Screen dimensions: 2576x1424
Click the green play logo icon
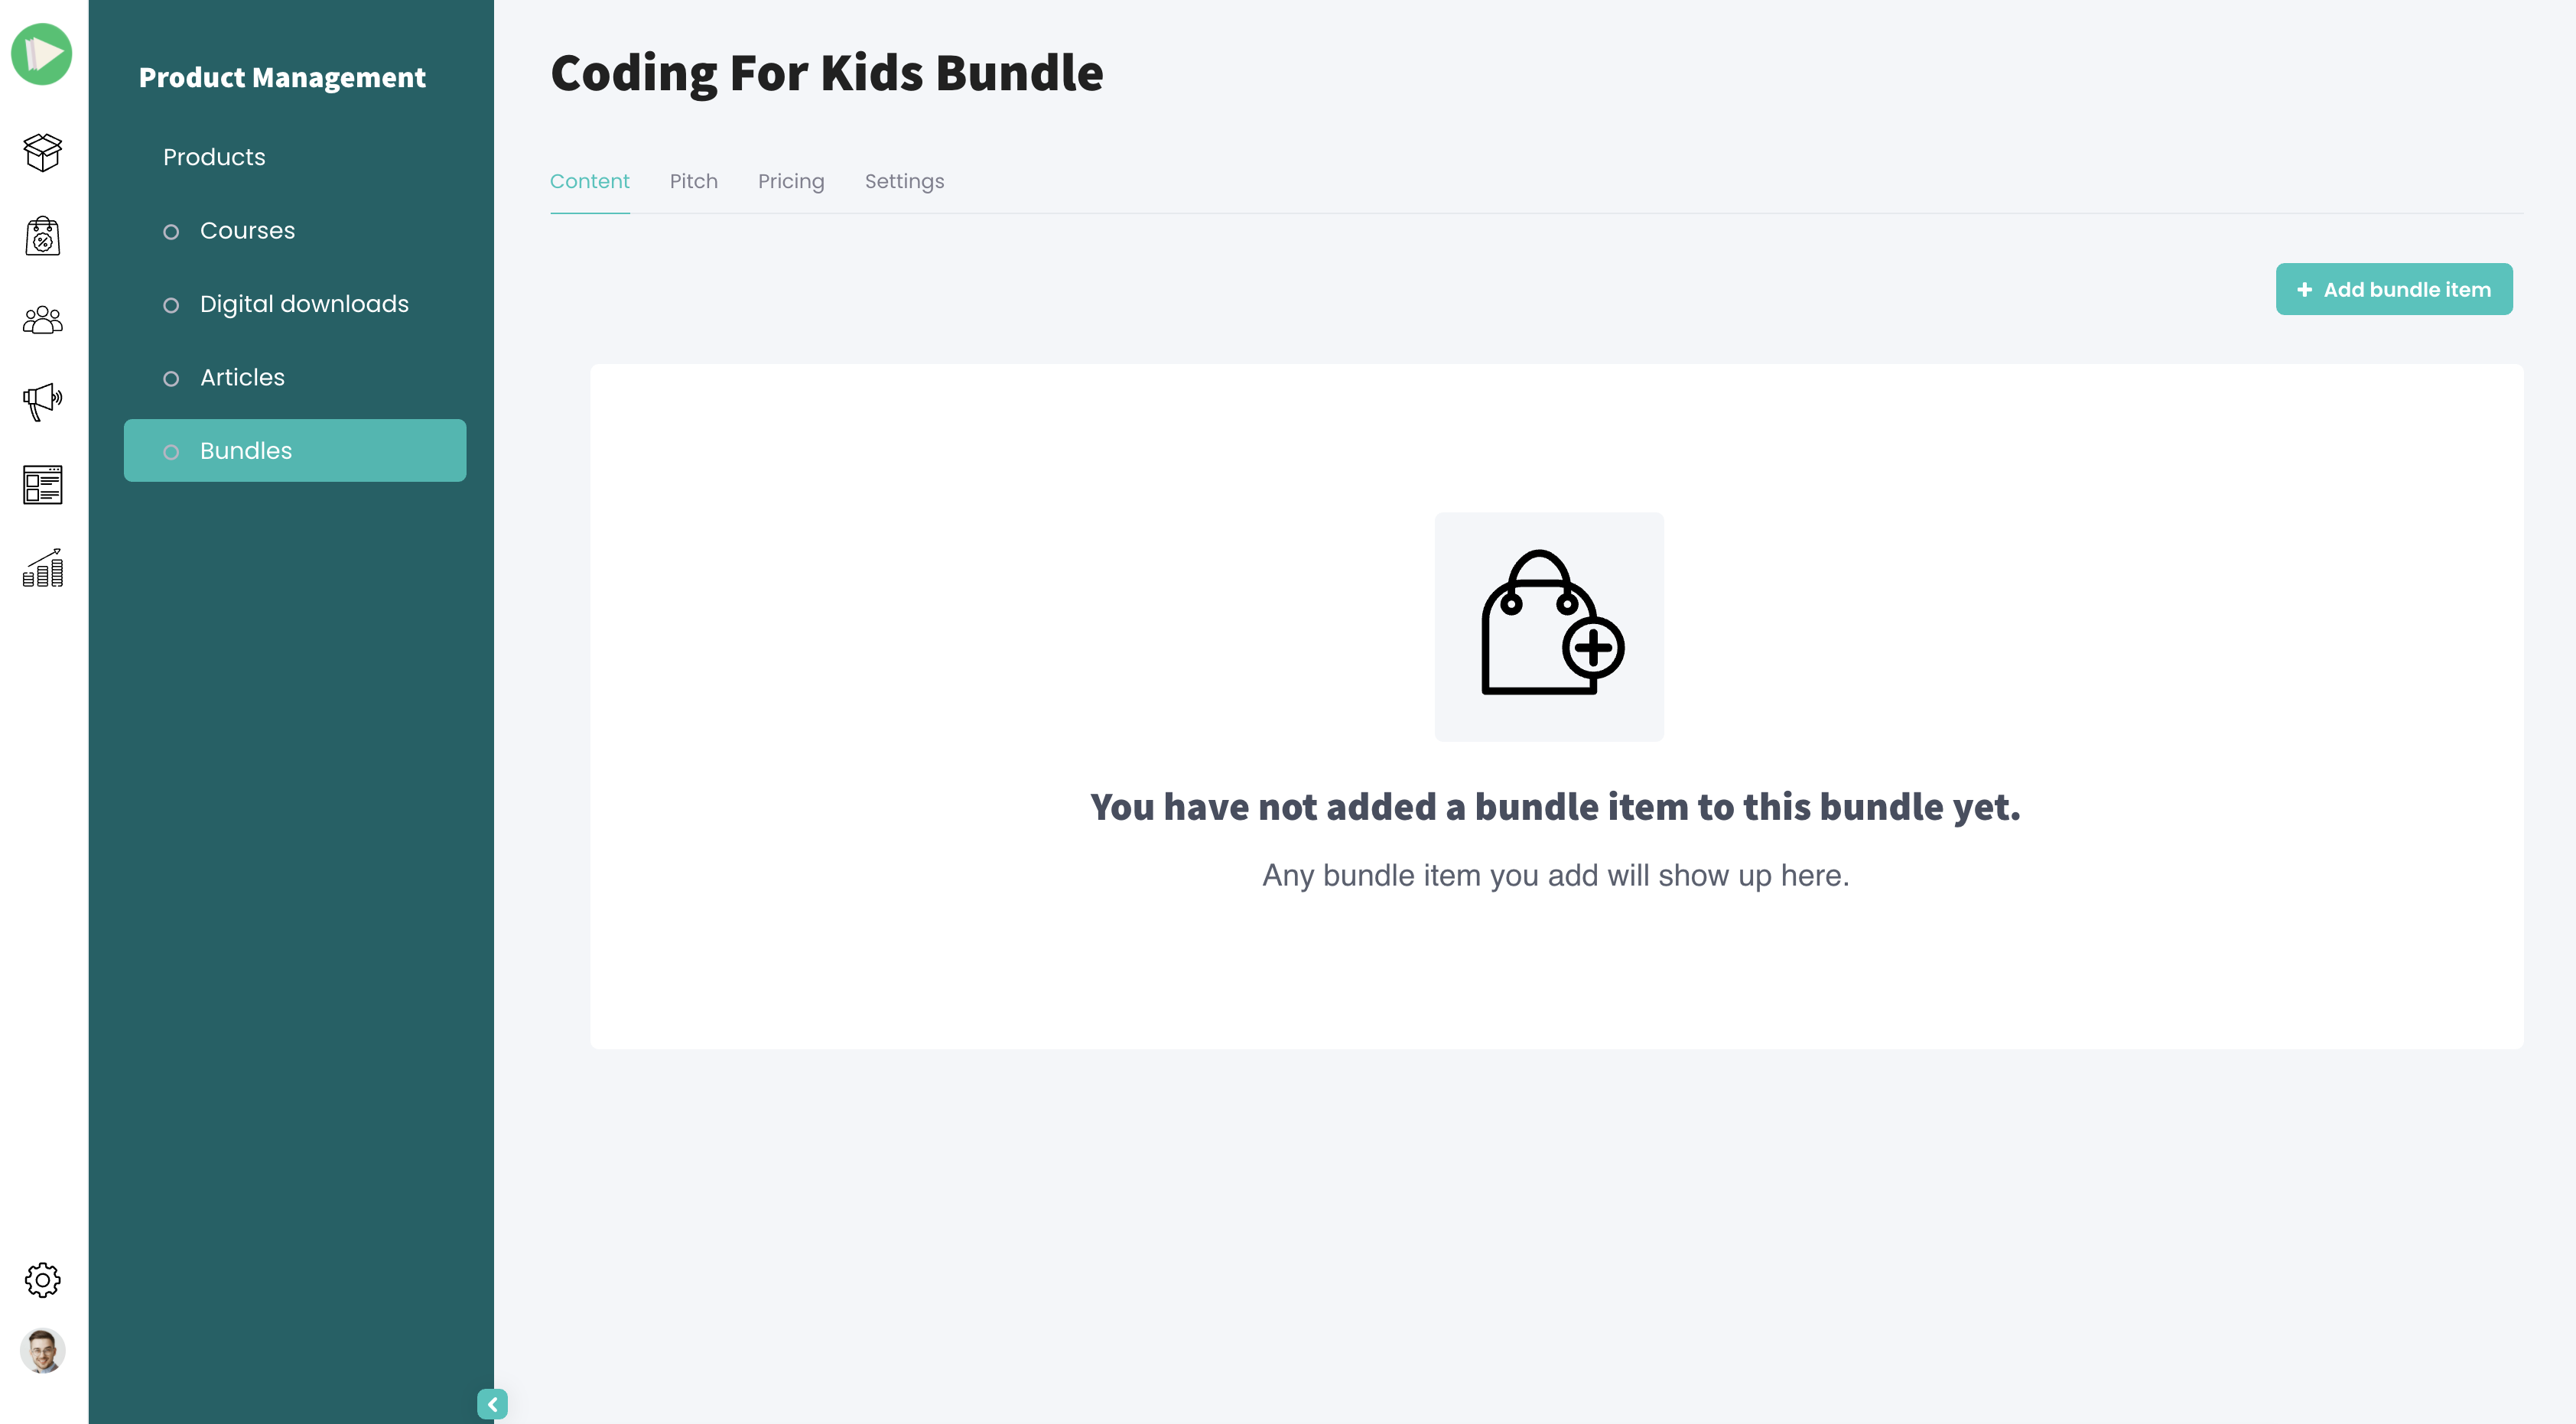click(42, 54)
